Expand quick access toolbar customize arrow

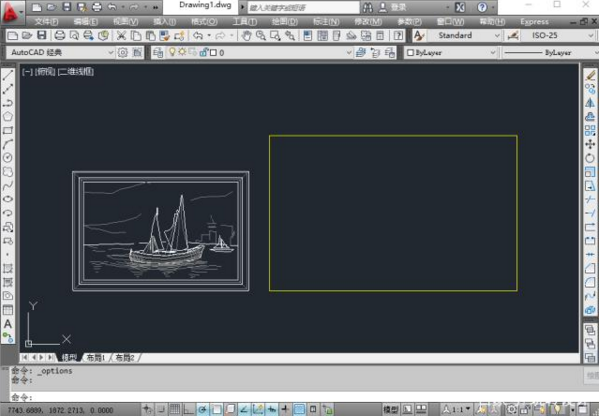pyautogui.click(x=155, y=7)
